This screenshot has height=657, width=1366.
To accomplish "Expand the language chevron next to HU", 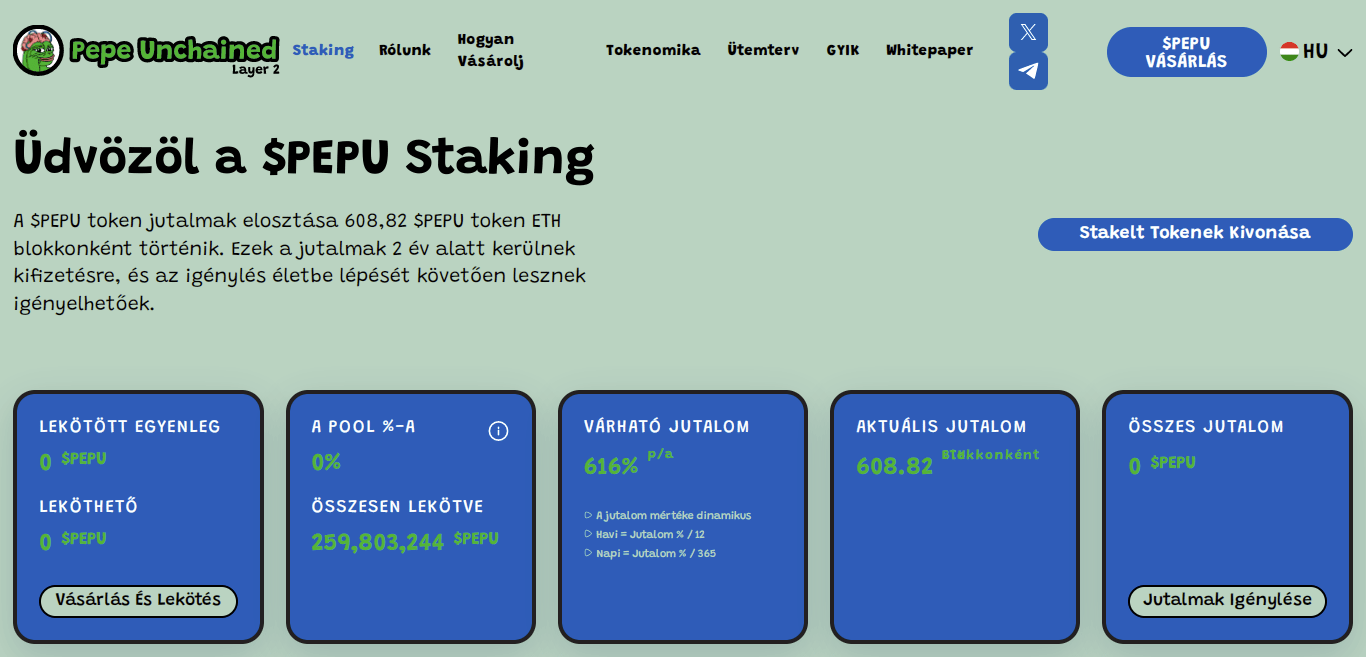I will point(1345,52).
